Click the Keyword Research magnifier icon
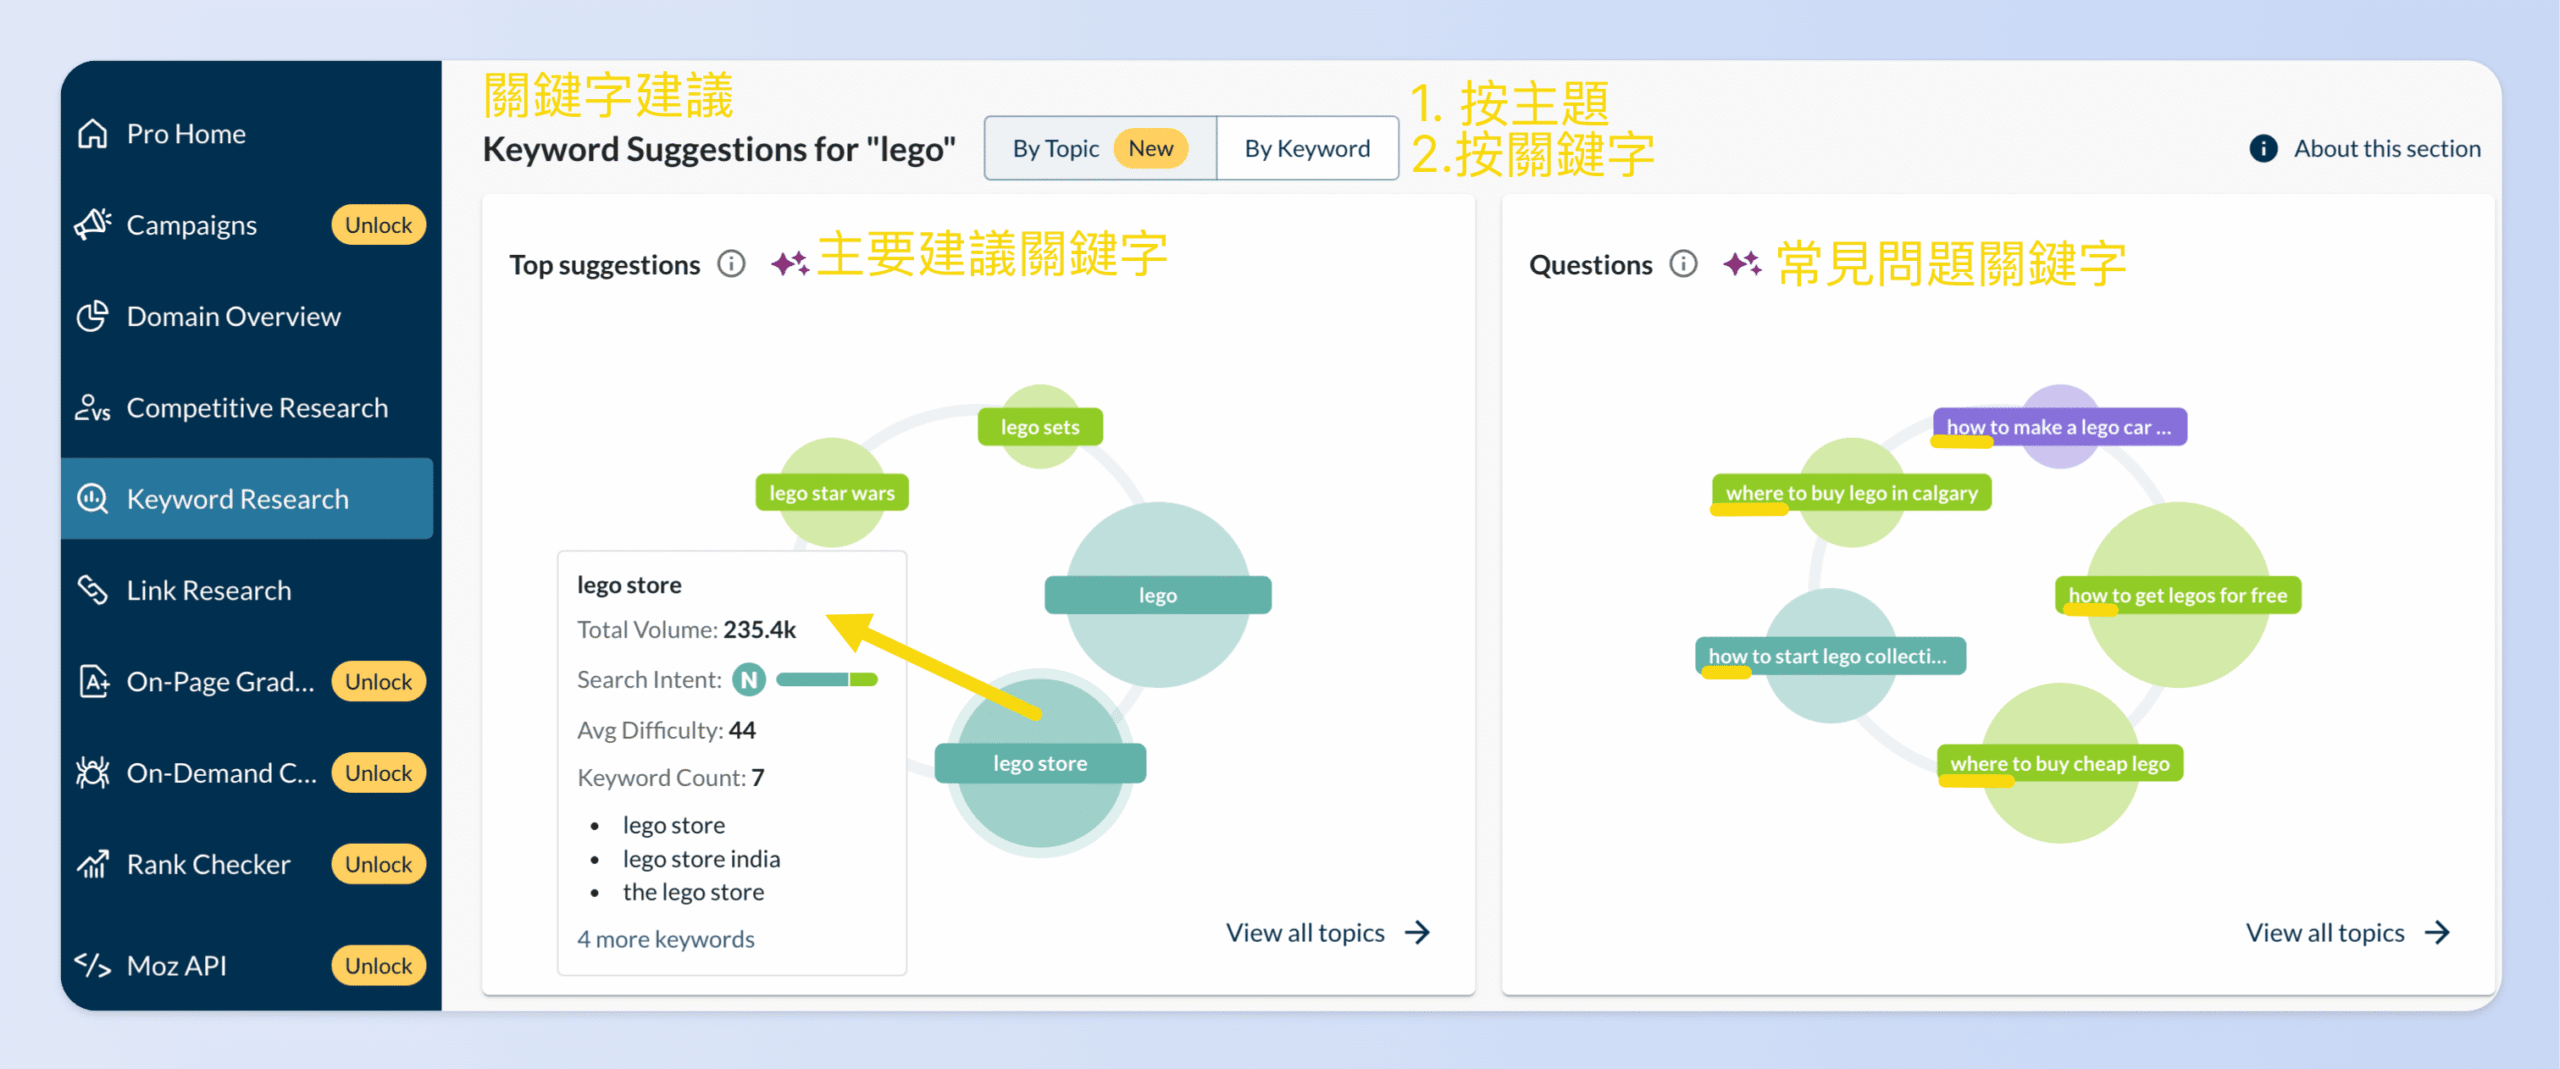Screen dimensions: 2560x1069 click(x=92, y=498)
